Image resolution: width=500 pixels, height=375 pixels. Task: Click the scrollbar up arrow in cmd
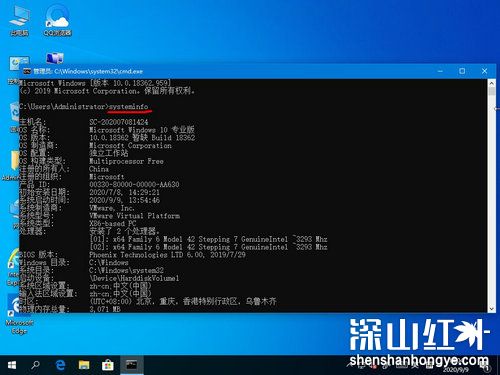(491, 83)
